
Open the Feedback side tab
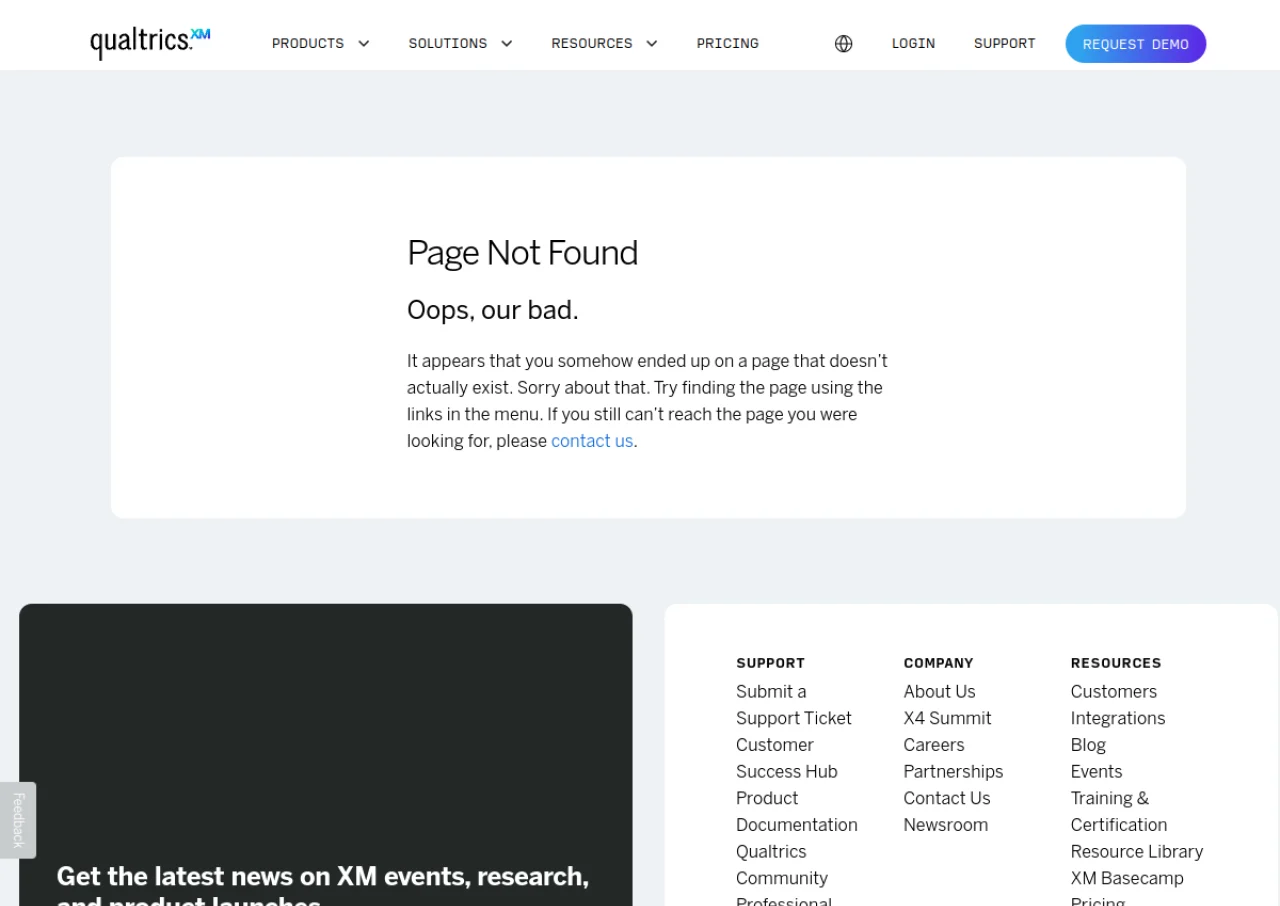coord(18,820)
